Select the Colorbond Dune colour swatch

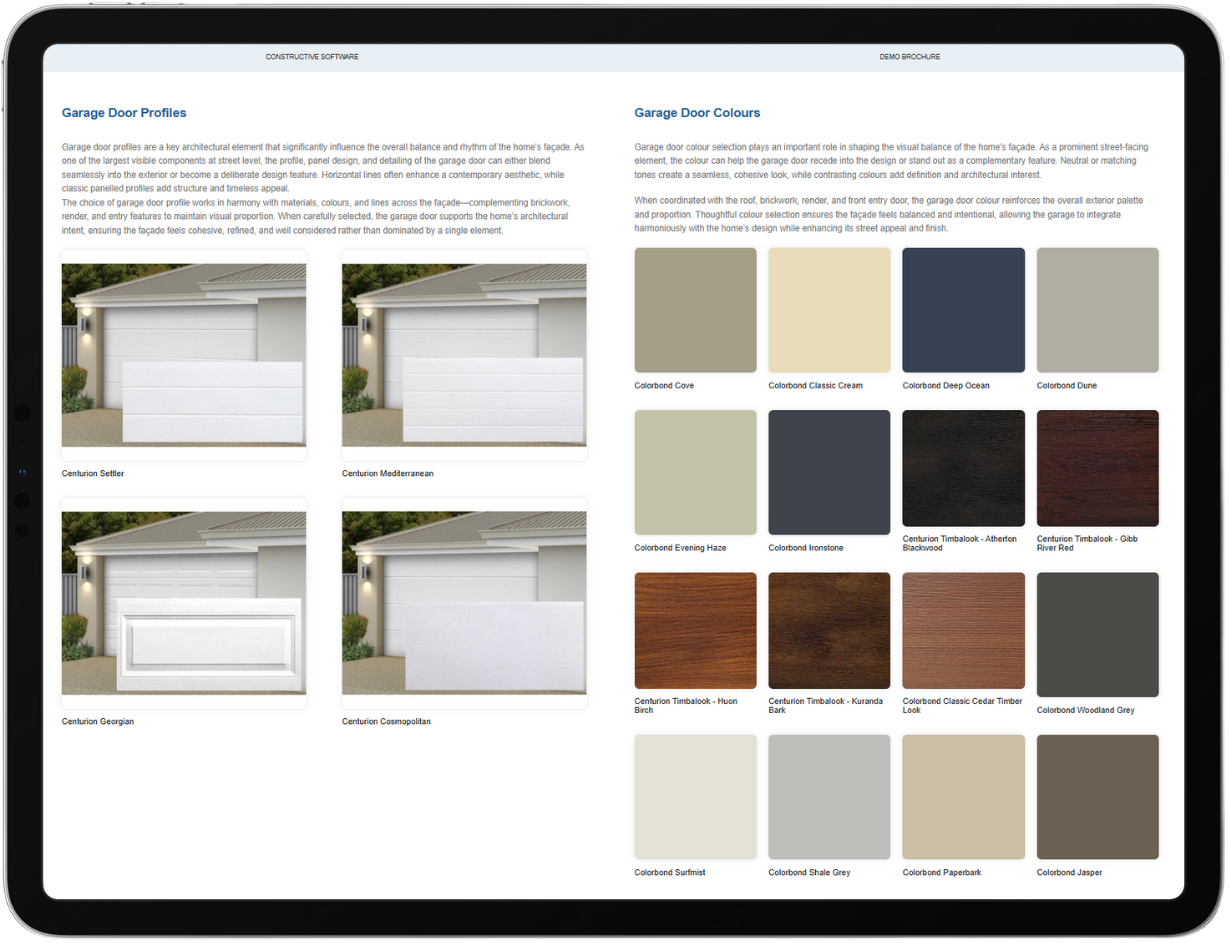pyautogui.click(x=1097, y=310)
